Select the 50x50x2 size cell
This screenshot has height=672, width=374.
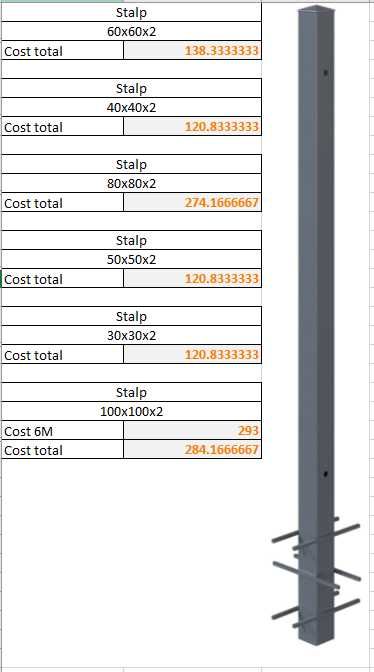pyautogui.click(x=131, y=259)
